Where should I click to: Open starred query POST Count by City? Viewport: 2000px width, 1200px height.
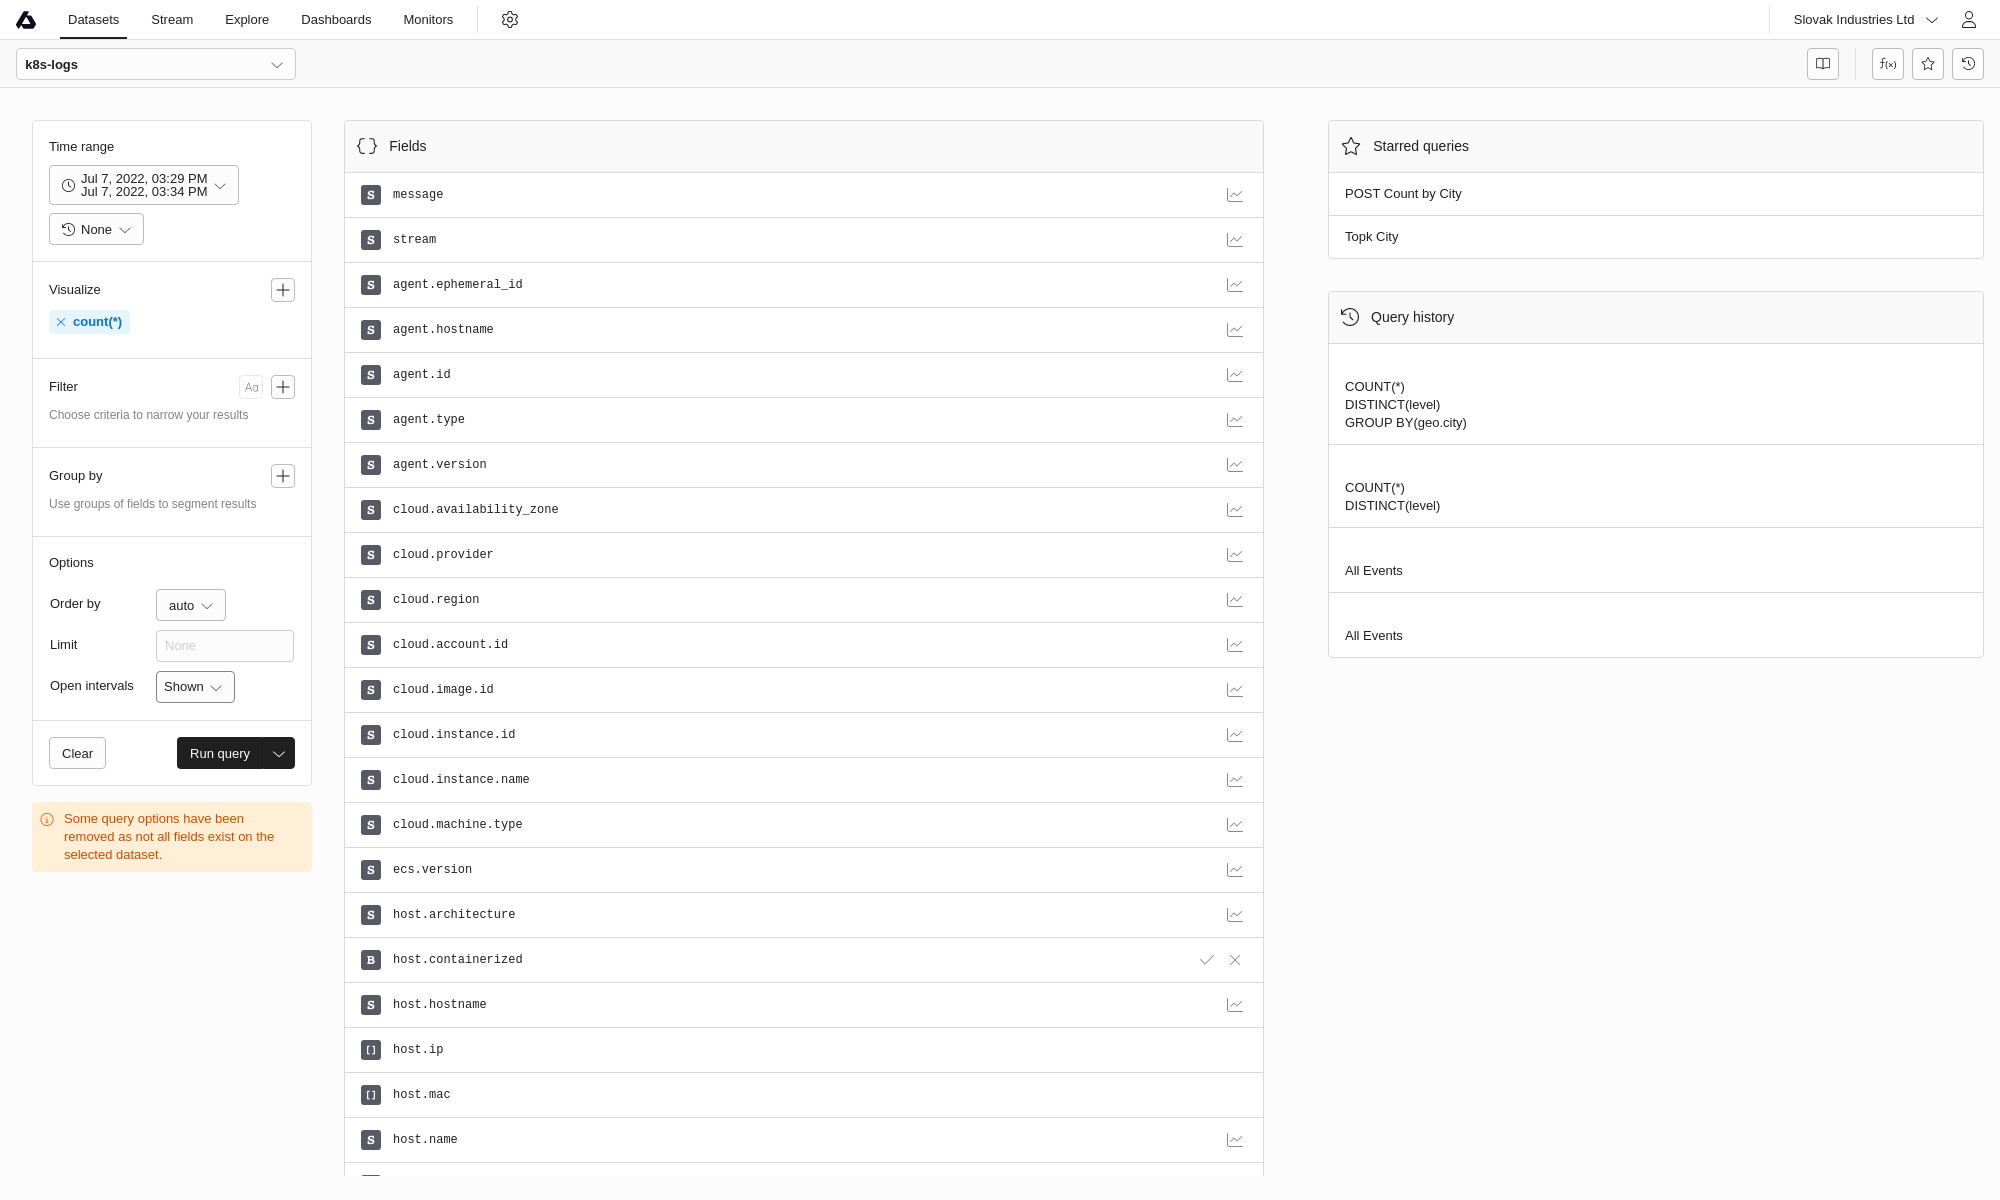pyautogui.click(x=1403, y=194)
